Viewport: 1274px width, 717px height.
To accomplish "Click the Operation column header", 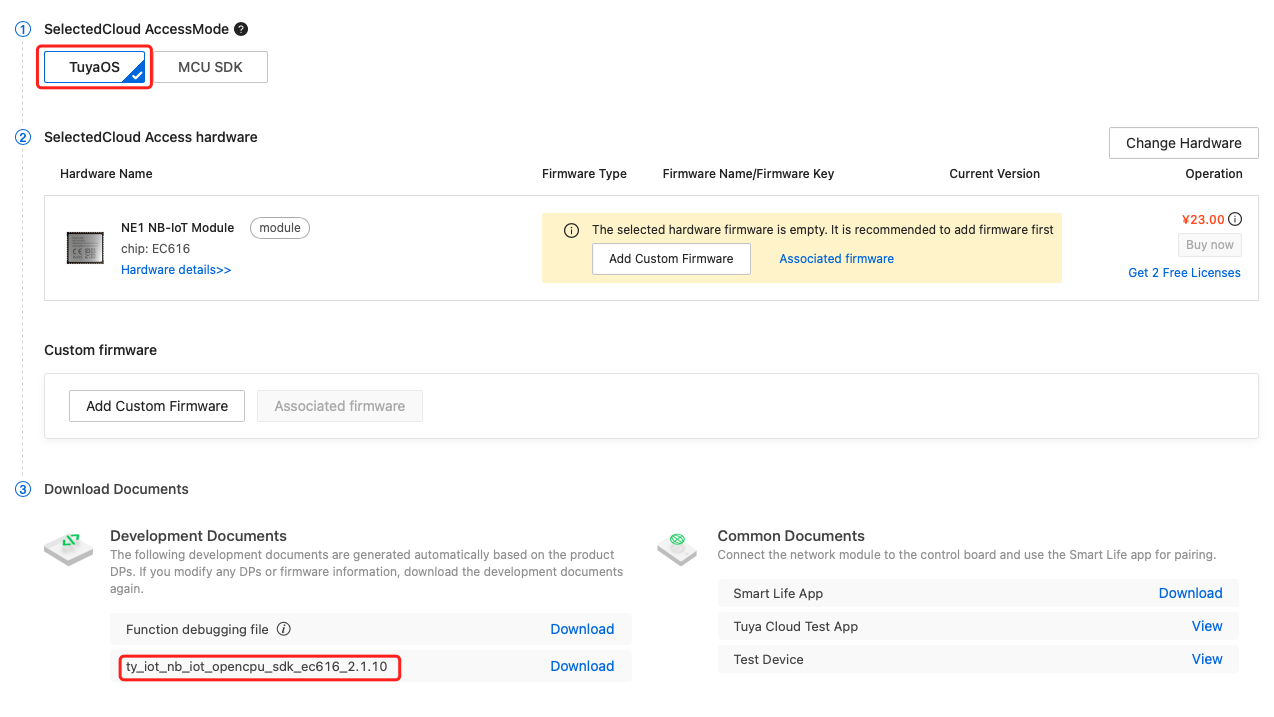I will (1214, 174).
